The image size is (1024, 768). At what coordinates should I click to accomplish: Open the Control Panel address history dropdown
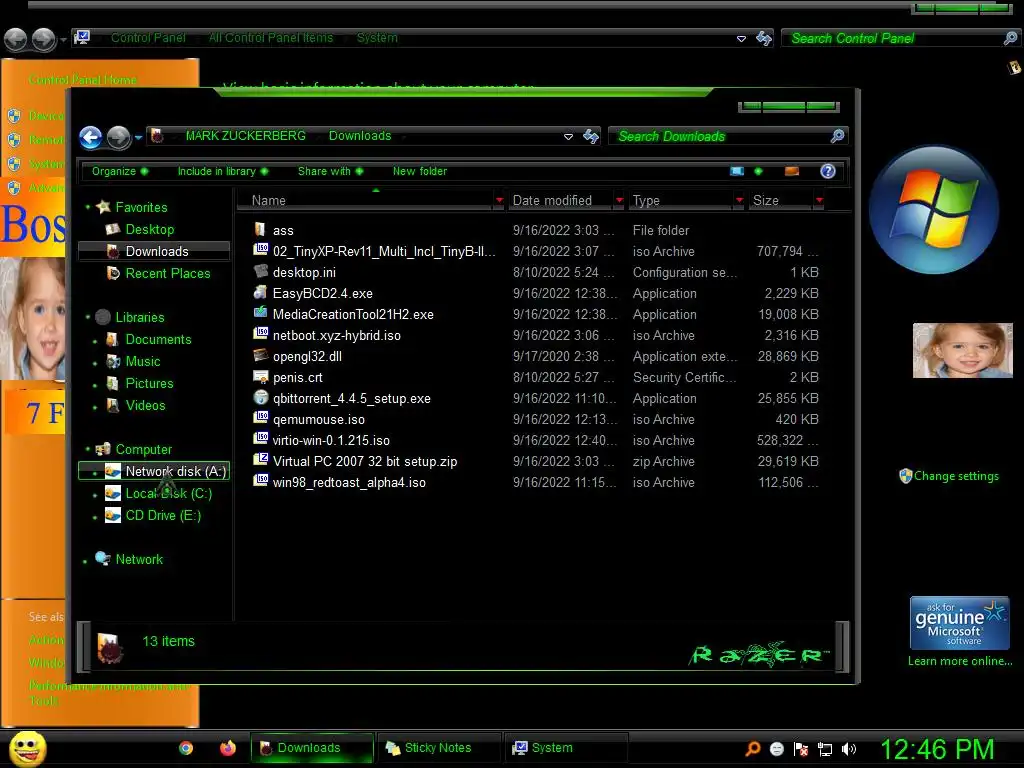(x=741, y=39)
